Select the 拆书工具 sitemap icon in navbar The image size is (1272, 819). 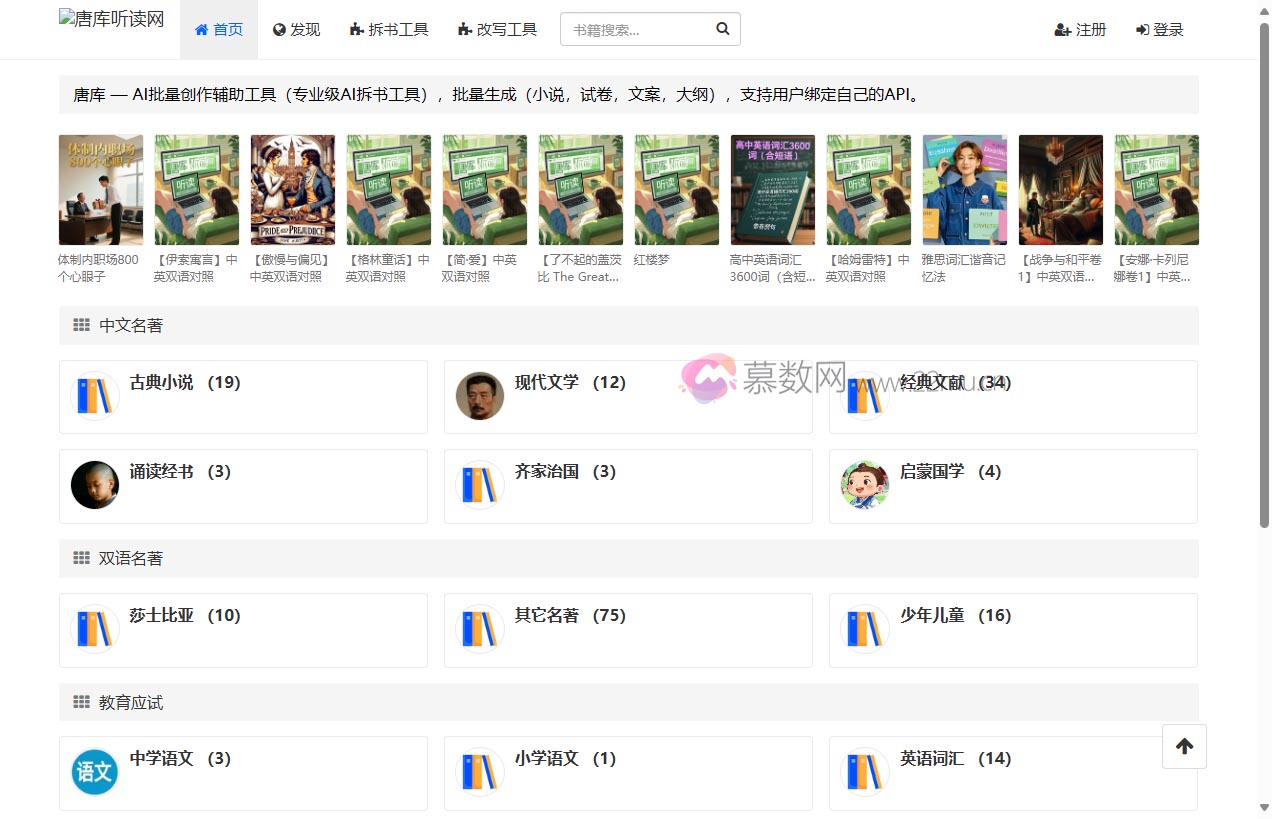(354, 29)
